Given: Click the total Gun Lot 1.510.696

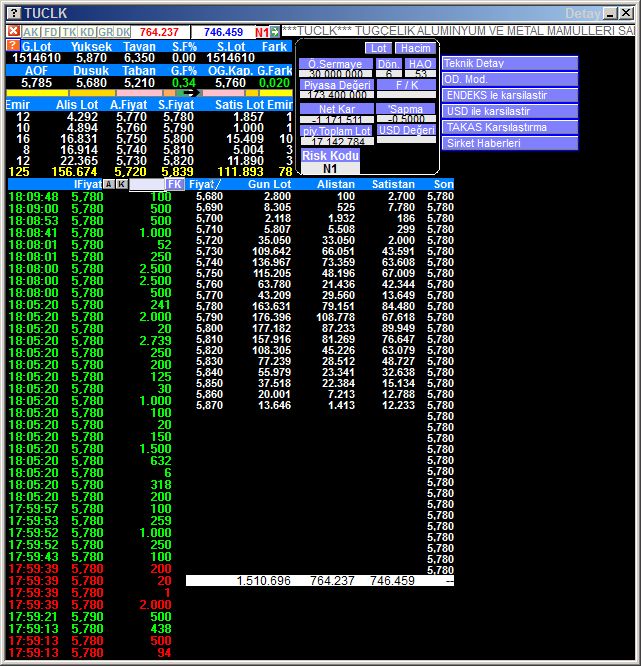Looking at the screenshot, I should [263, 581].
